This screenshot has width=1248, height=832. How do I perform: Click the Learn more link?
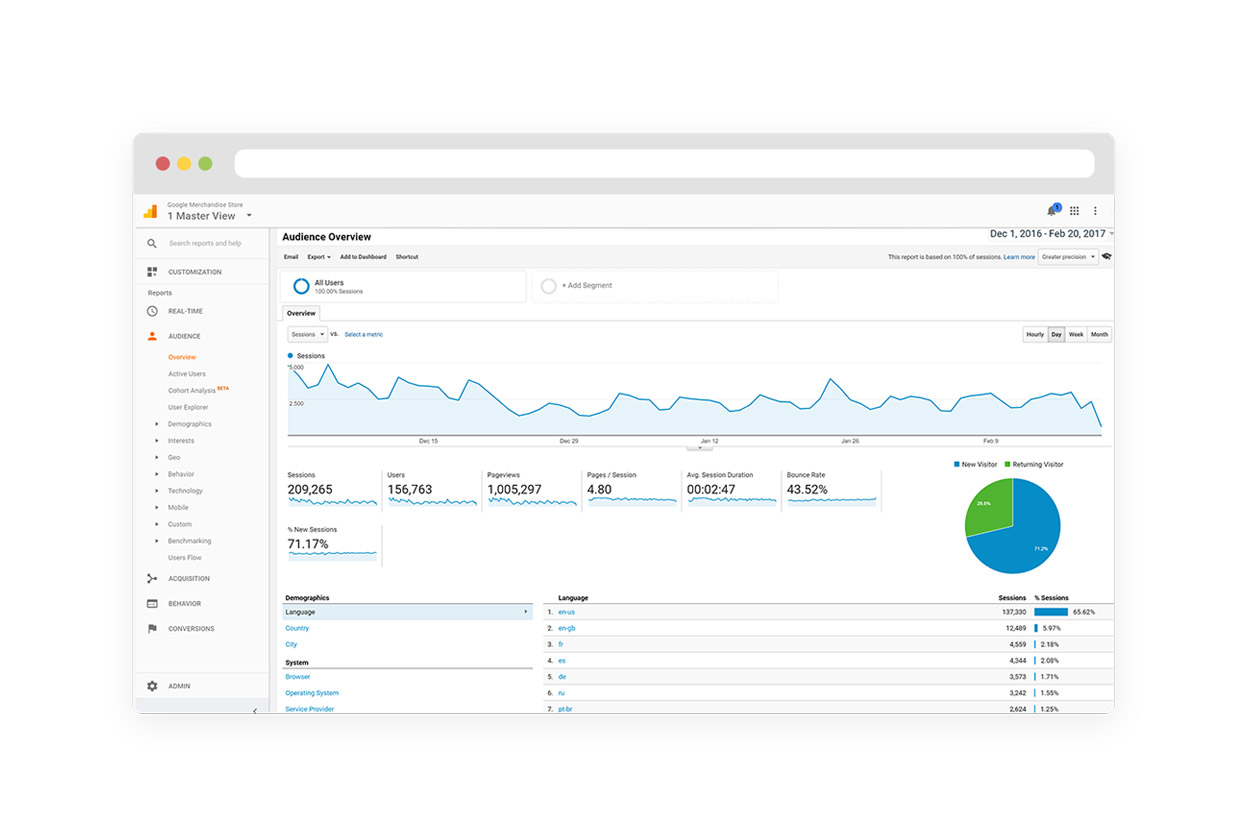click(x=1019, y=257)
